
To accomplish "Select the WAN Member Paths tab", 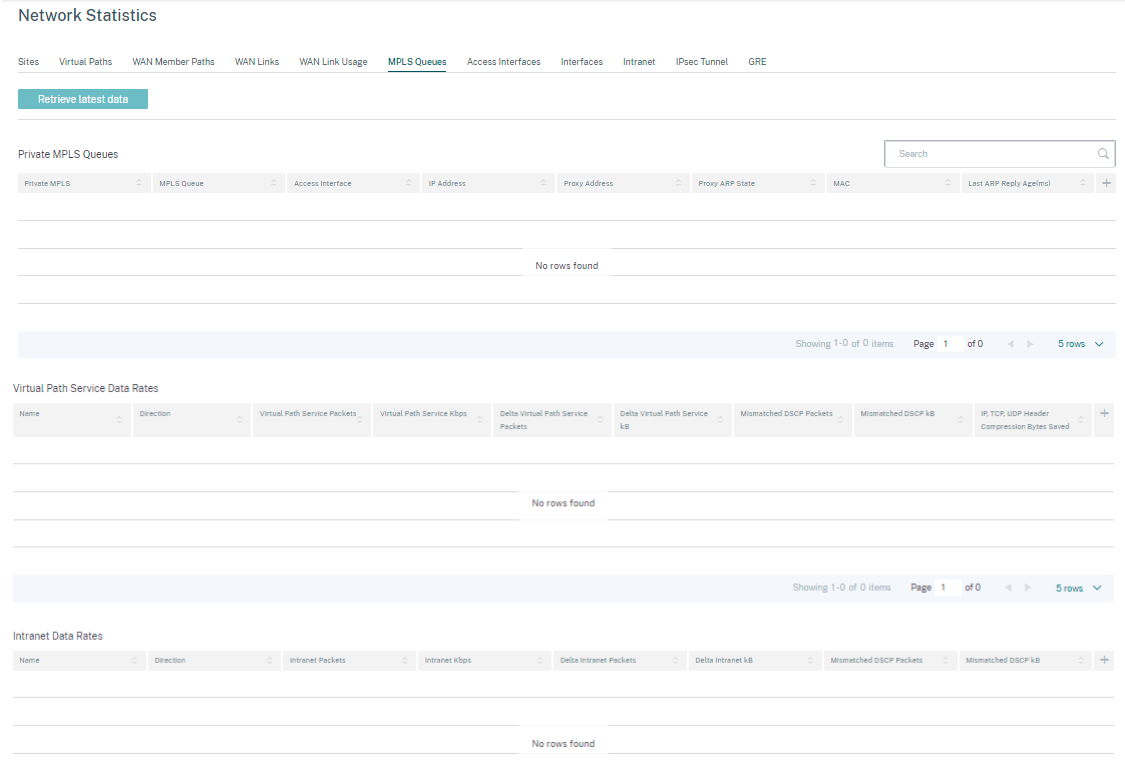I will 174,62.
